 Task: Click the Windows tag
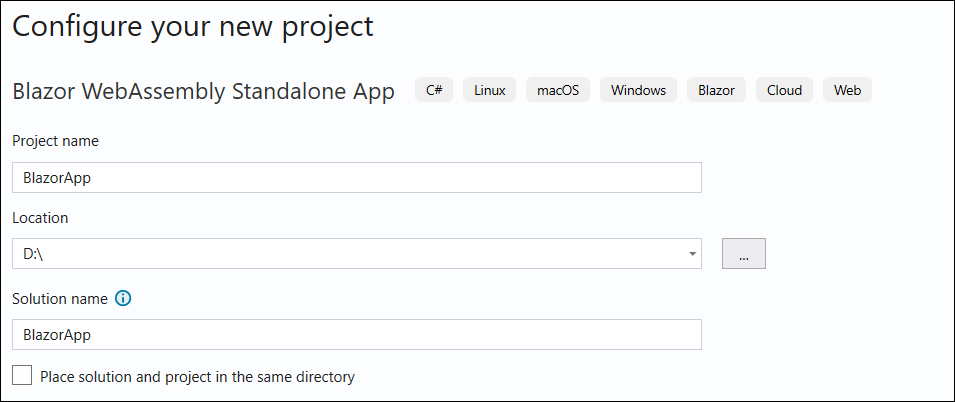[x=638, y=90]
